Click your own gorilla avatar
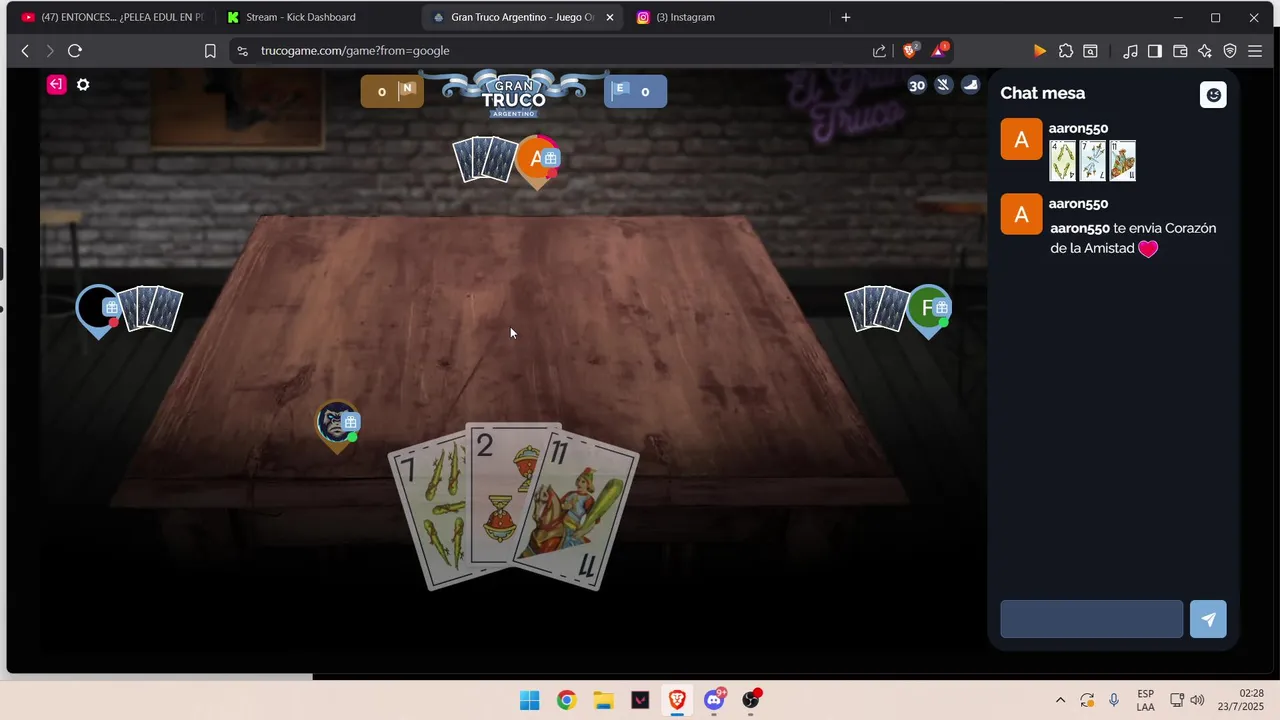Viewport: 1280px width, 720px height. 337,424
